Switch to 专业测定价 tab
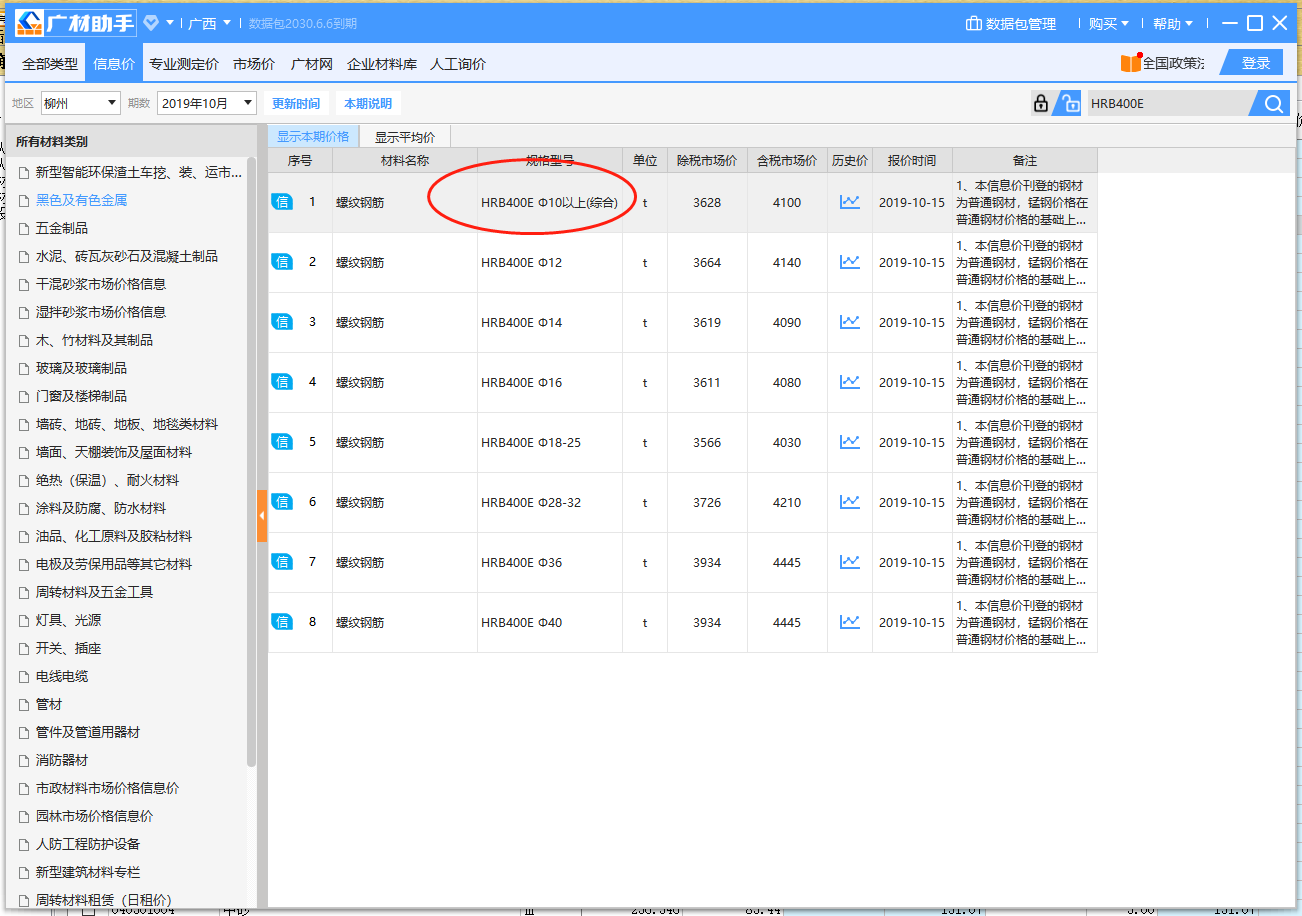1302x916 pixels. click(x=184, y=63)
